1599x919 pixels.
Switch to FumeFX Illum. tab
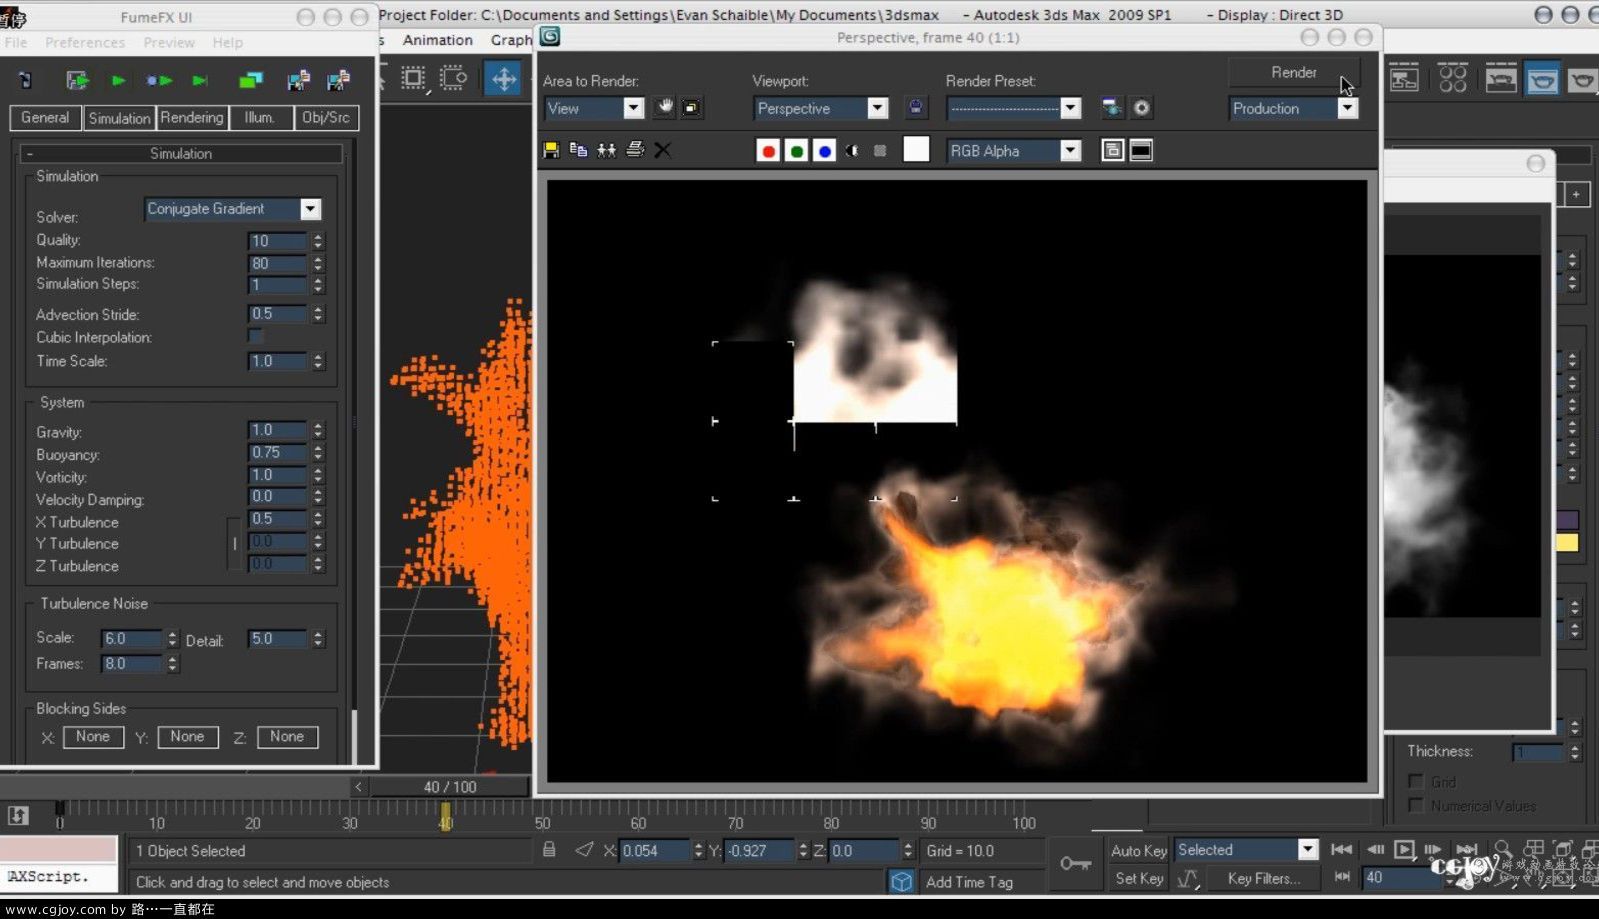259,117
